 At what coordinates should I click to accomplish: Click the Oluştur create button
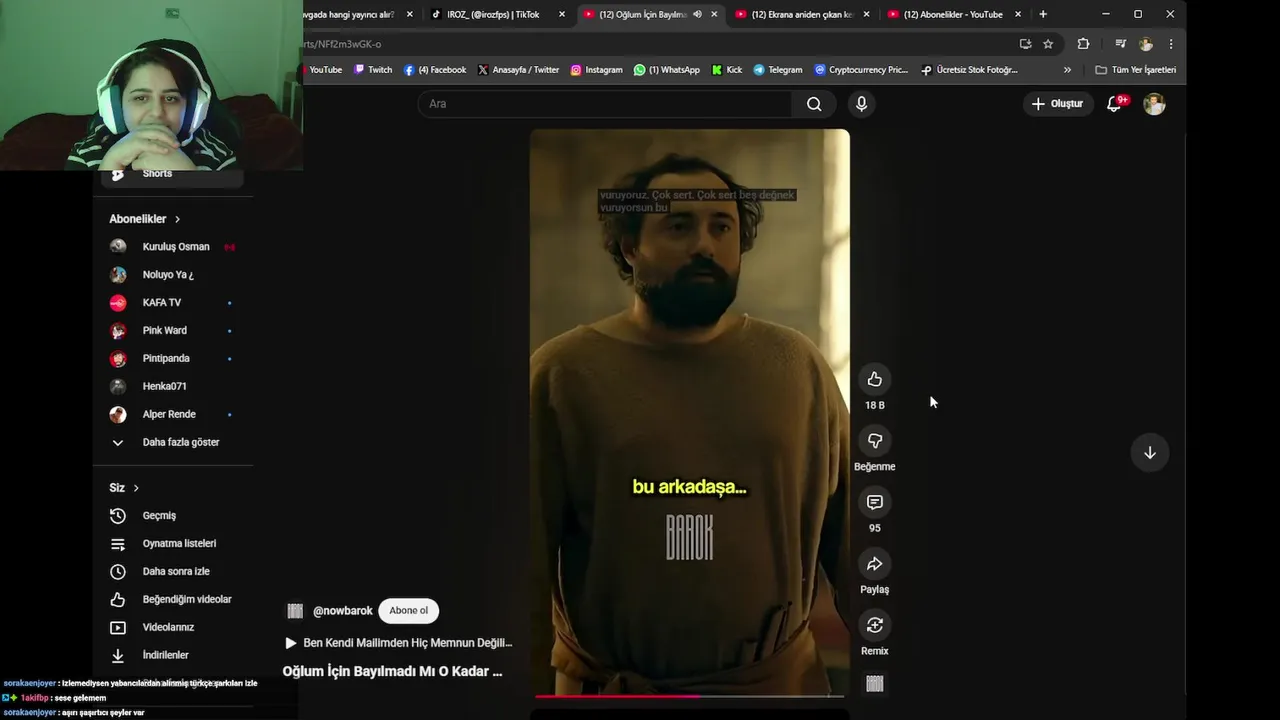pos(1058,104)
